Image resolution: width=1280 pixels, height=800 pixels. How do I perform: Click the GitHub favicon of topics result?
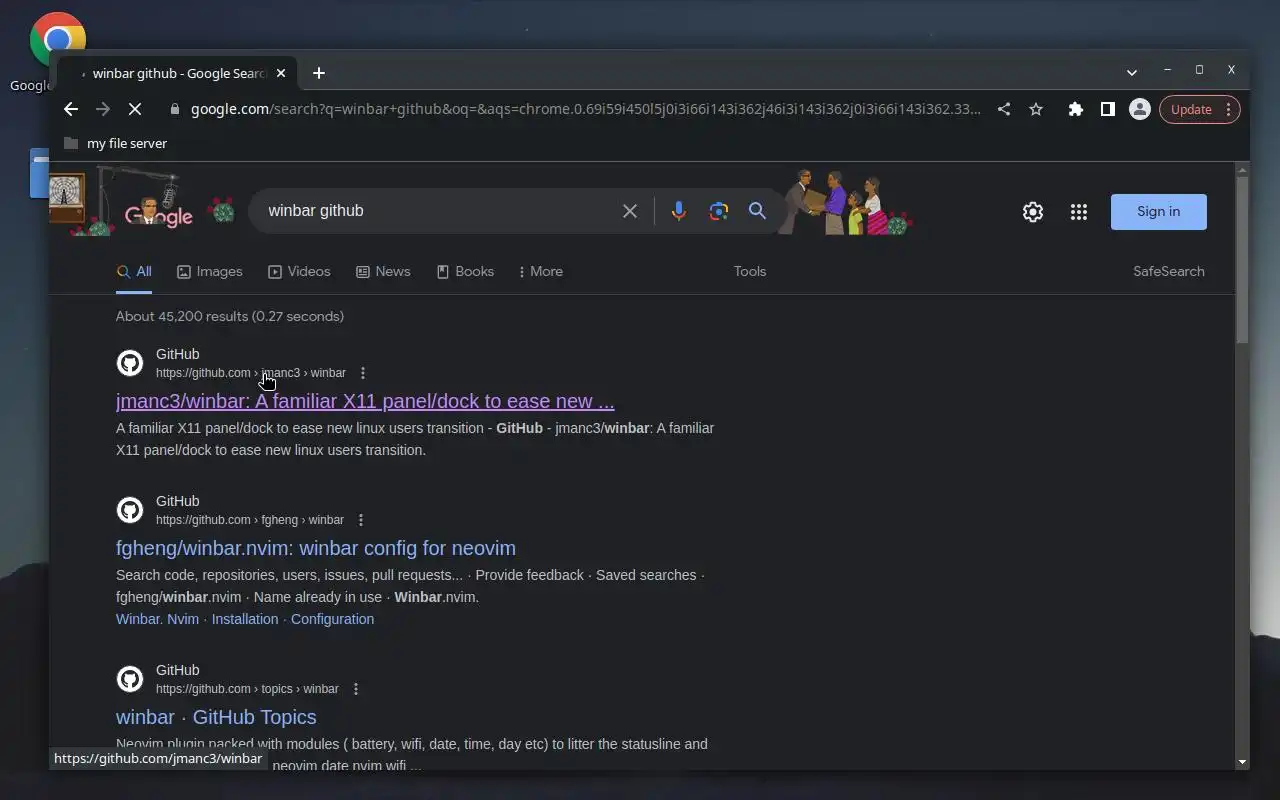(x=130, y=679)
